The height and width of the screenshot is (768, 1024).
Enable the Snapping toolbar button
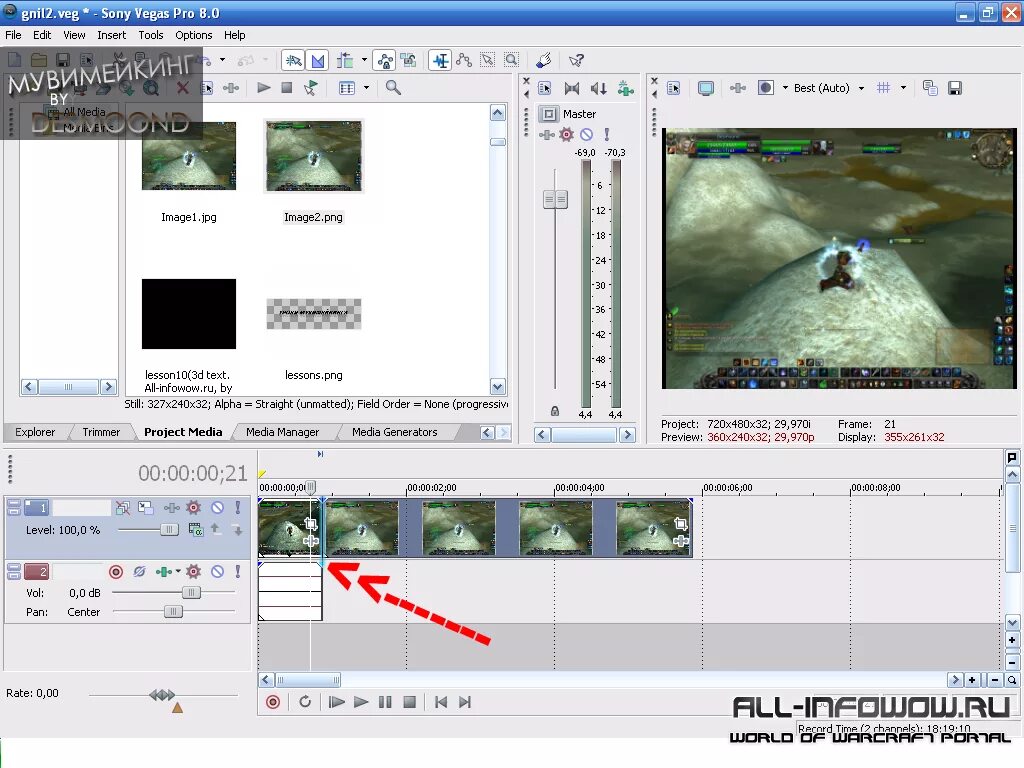[293, 61]
